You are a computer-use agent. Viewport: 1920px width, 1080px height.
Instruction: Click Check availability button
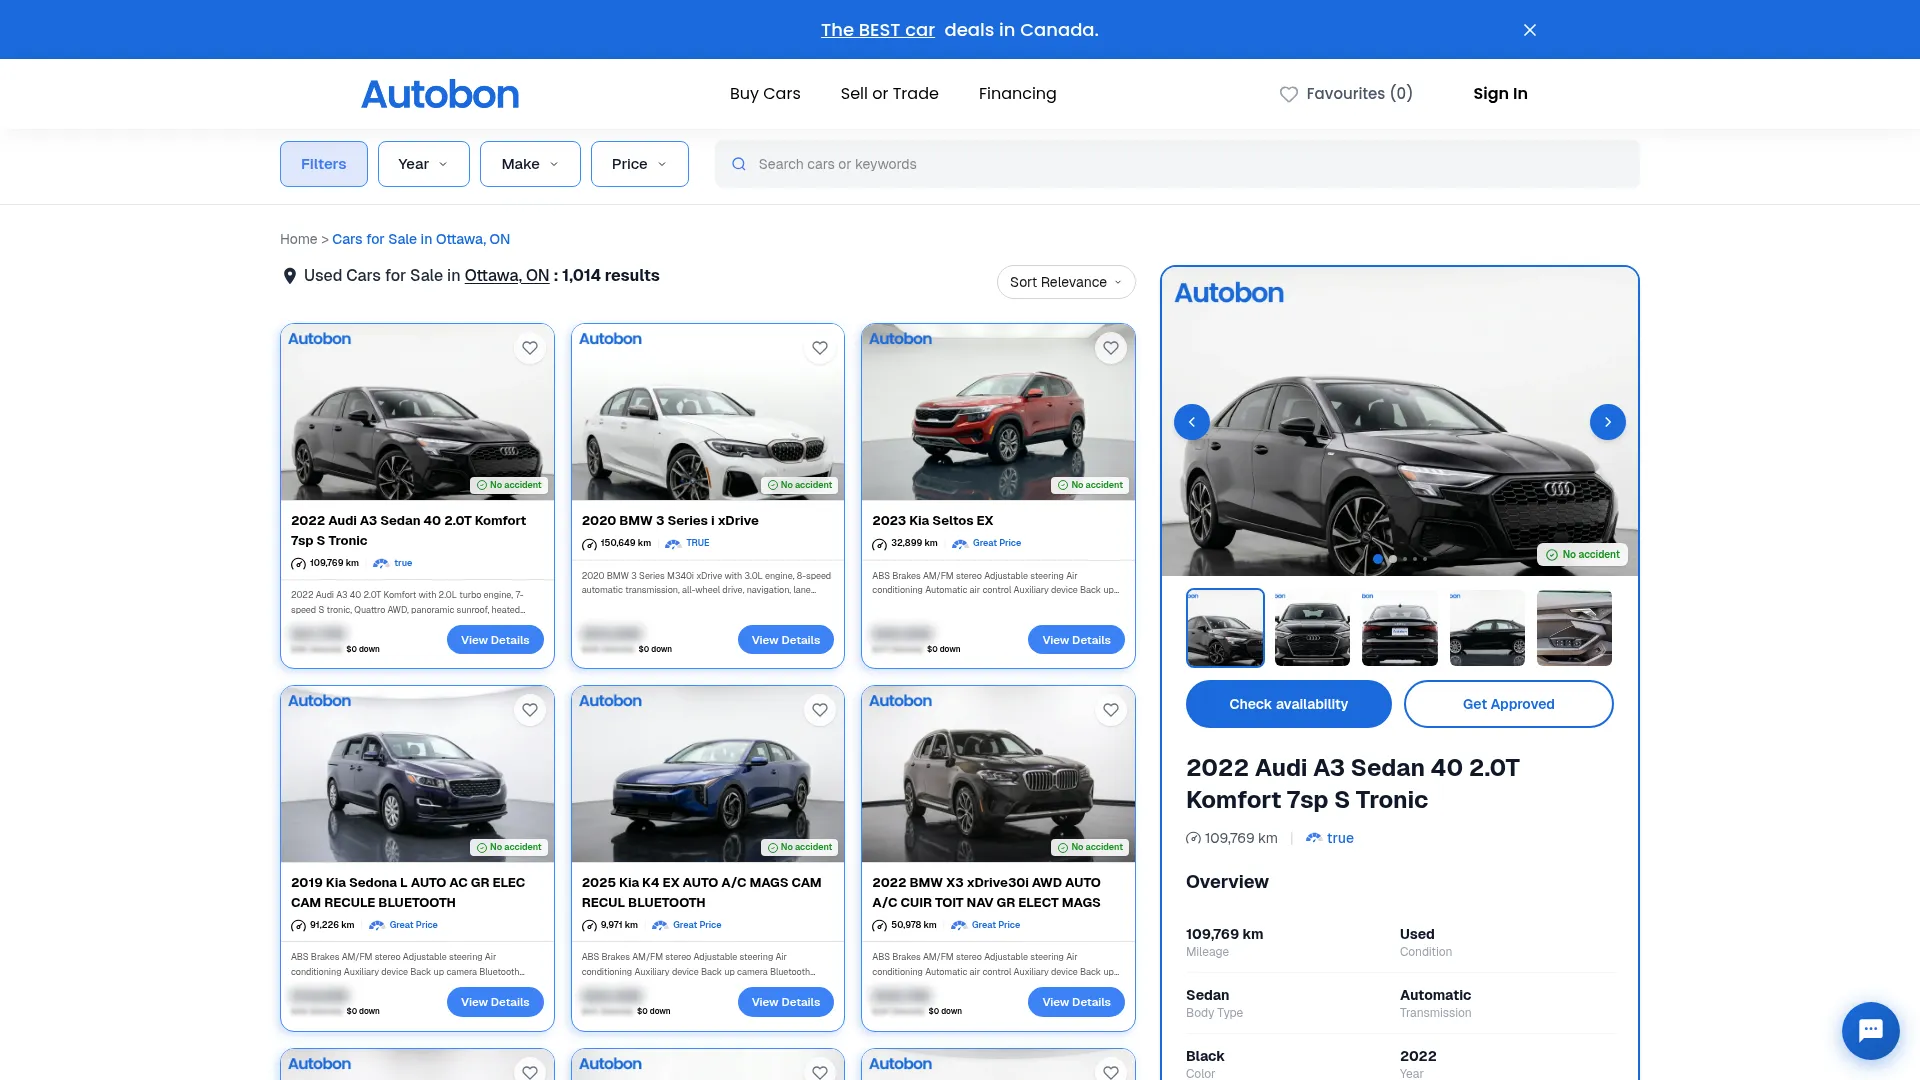1288,704
